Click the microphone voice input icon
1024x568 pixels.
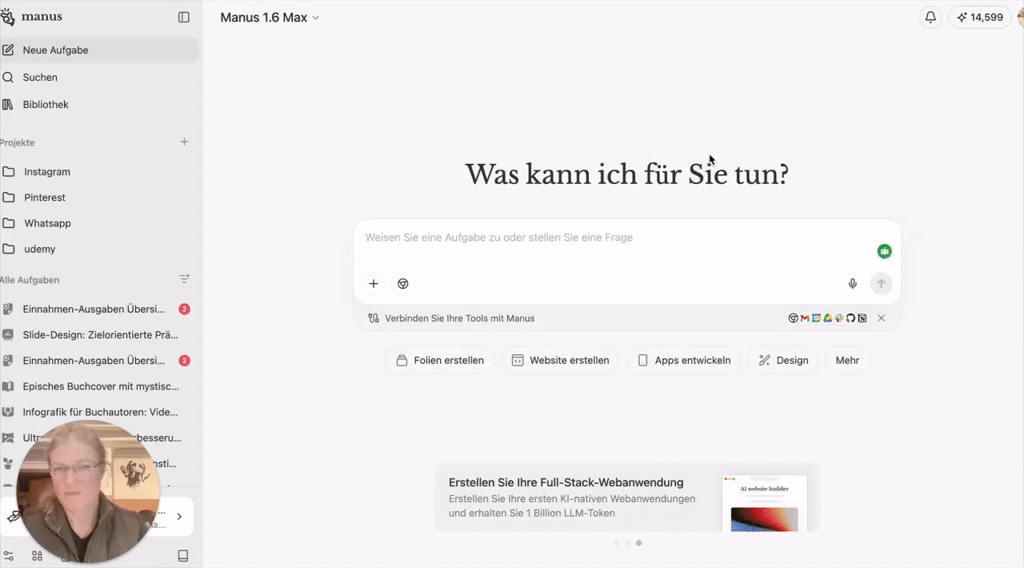click(x=852, y=283)
